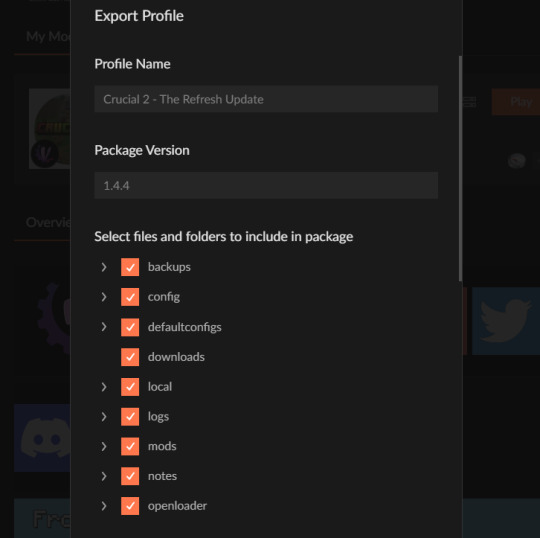Open the My Modpacks tab
Viewport: 540px width, 538px height.
coord(48,36)
